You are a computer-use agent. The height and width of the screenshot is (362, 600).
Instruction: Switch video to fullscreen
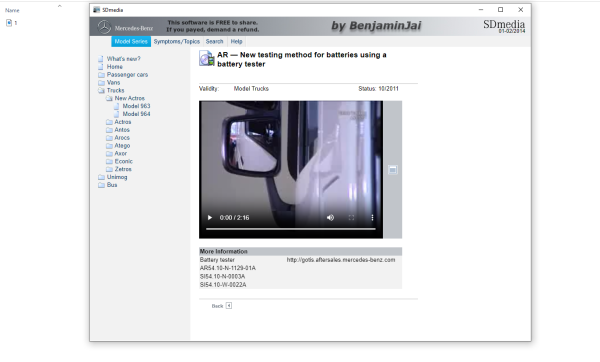click(x=351, y=217)
